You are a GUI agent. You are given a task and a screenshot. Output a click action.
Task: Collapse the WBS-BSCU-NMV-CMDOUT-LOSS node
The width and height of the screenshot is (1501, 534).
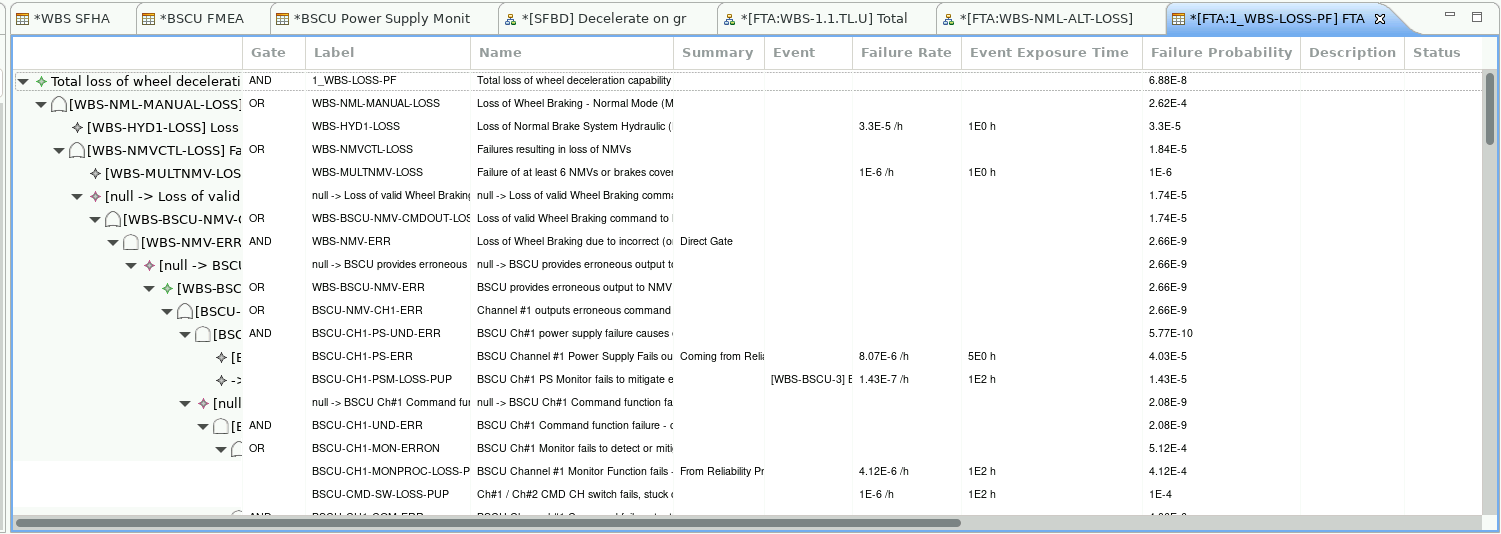(95, 220)
